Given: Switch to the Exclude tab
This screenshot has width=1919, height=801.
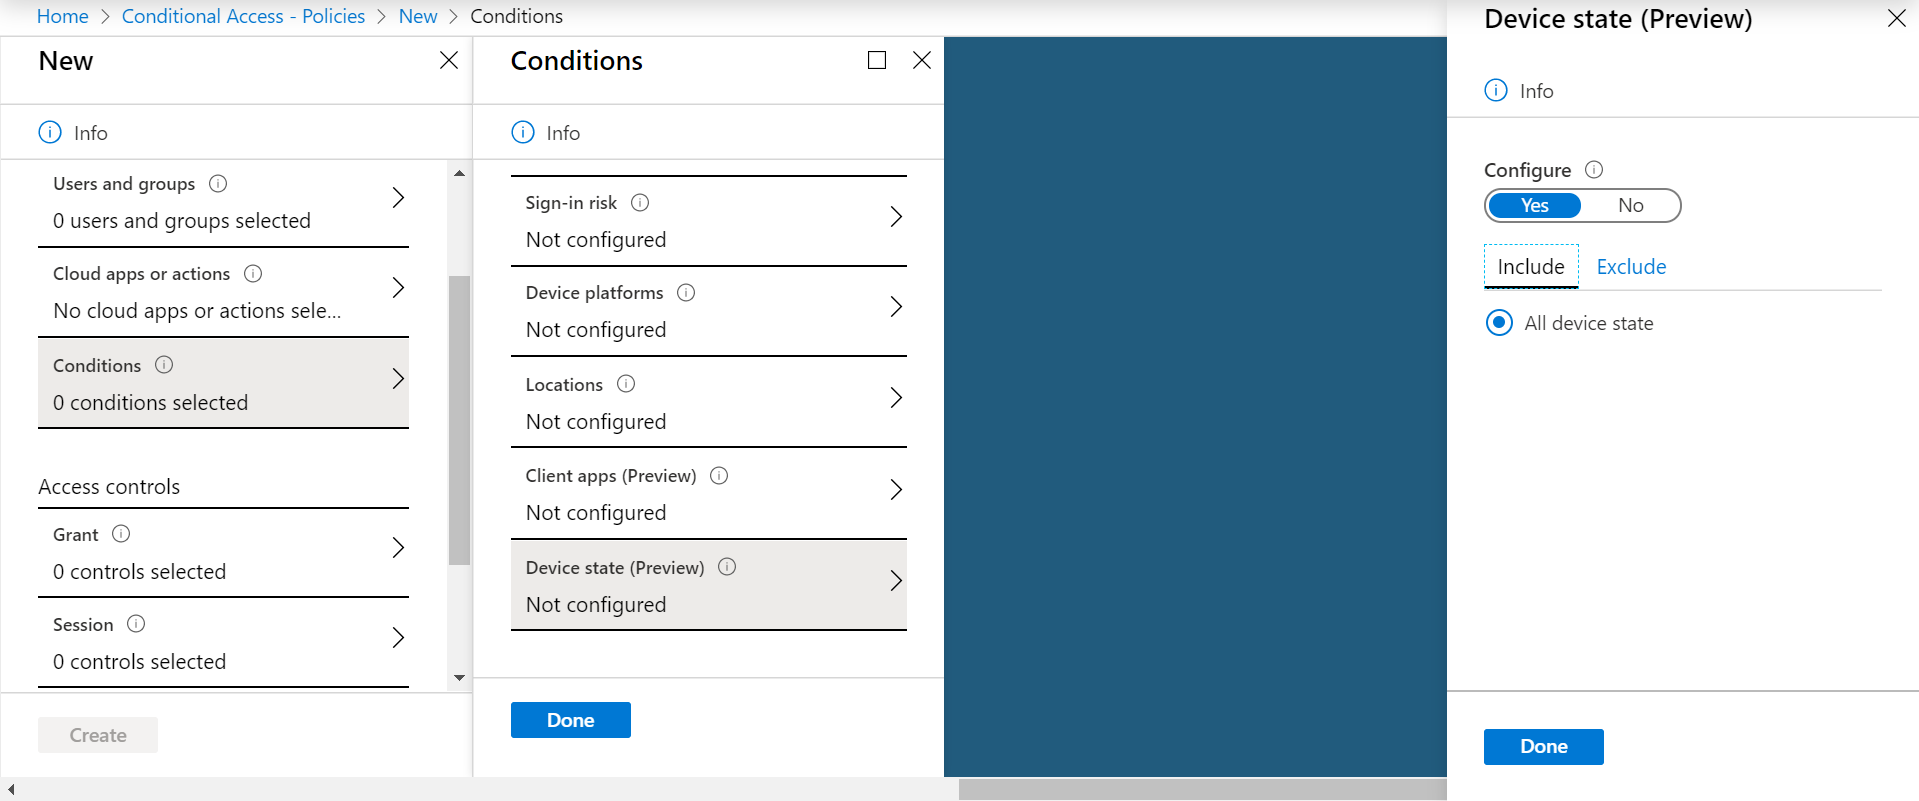Looking at the screenshot, I should click(1631, 267).
